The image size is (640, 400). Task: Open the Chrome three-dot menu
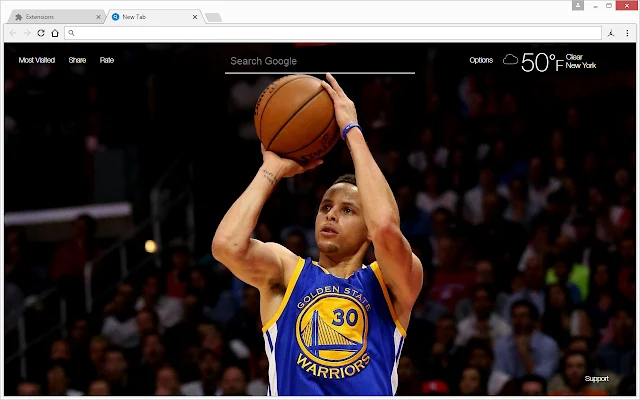(x=627, y=33)
